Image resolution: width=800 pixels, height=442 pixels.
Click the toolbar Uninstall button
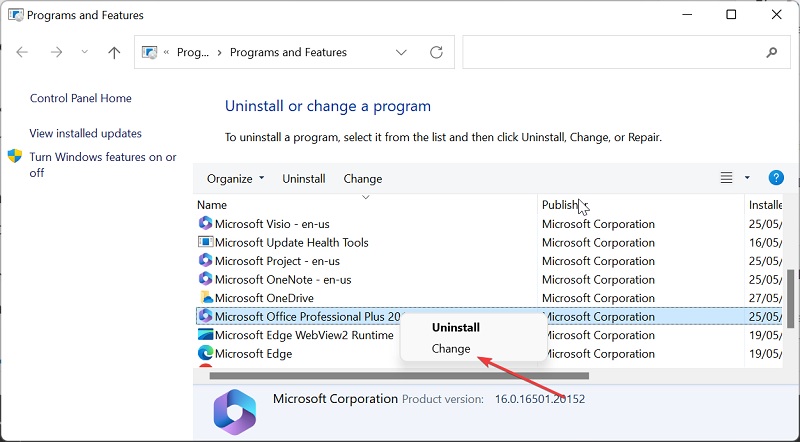pos(304,179)
